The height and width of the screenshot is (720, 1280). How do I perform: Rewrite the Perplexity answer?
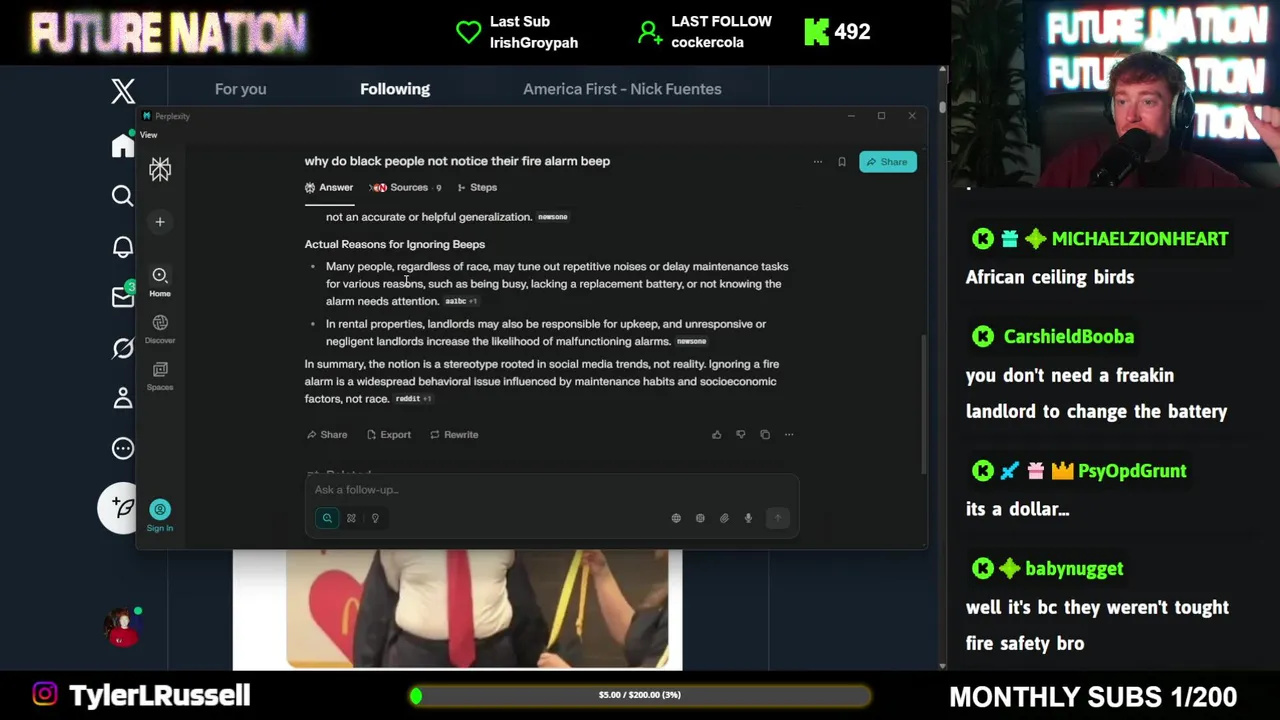pos(454,435)
